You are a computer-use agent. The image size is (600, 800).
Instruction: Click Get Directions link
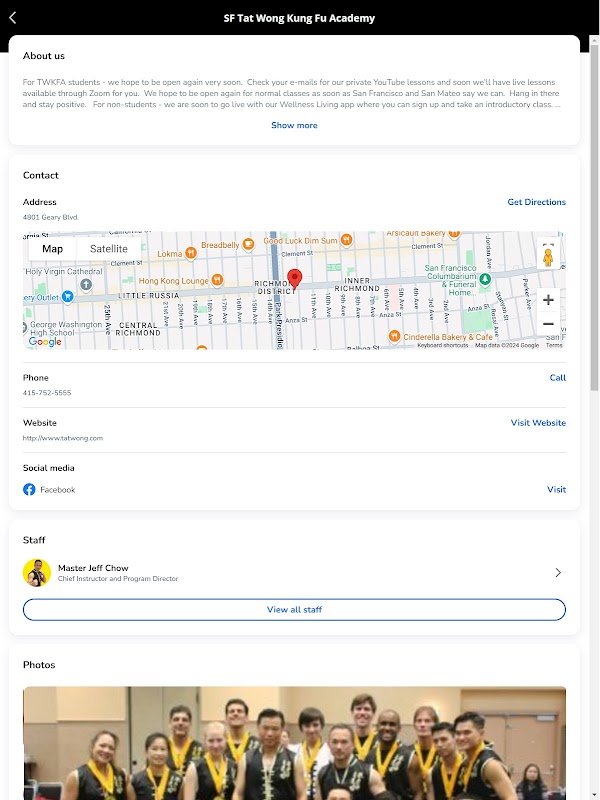[x=536, y=202]
